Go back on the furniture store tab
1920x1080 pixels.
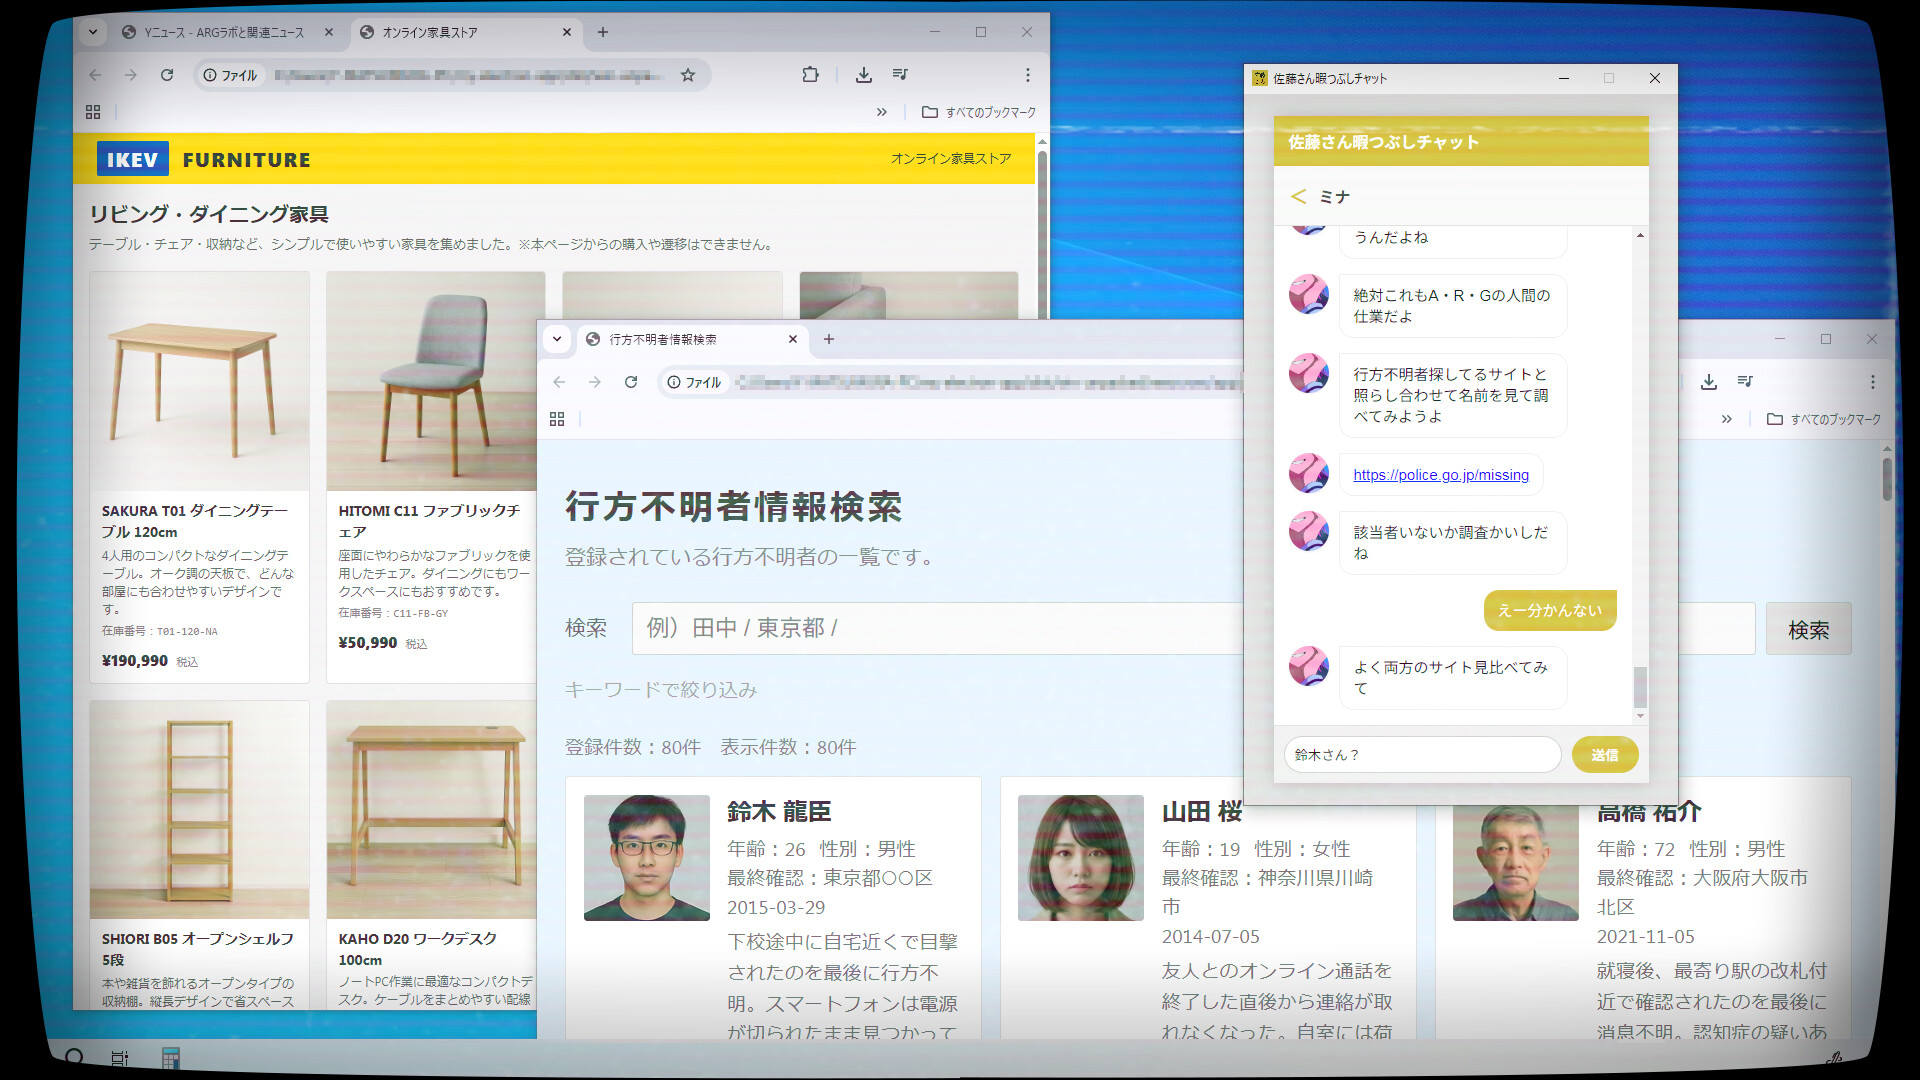(94, 74)
